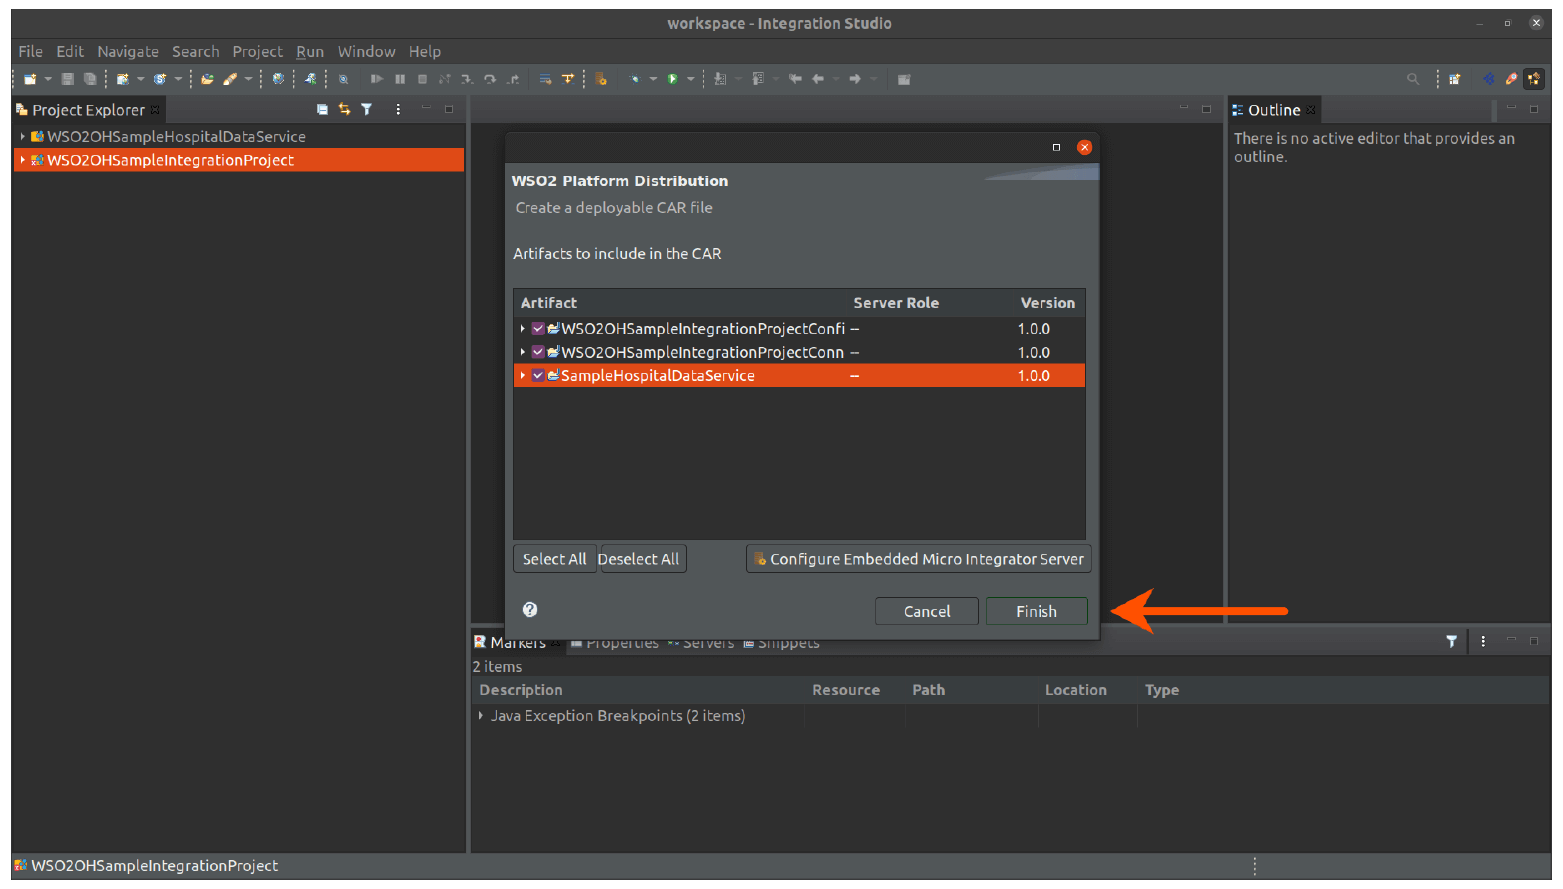This screenshot has height=889, width=1563.
Task: Open the Run button dropdown arrow
Action: point(691,79)
